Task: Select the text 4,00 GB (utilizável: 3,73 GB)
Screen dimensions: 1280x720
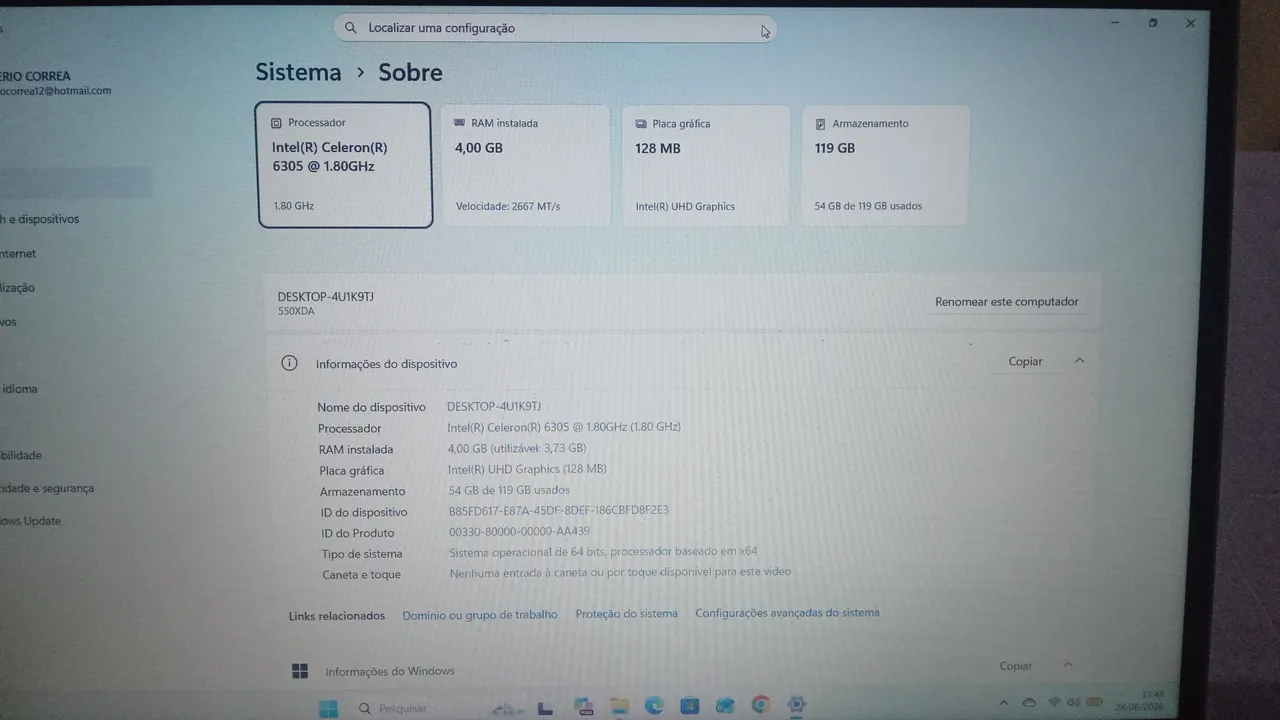Action: [x=517, y=448]
